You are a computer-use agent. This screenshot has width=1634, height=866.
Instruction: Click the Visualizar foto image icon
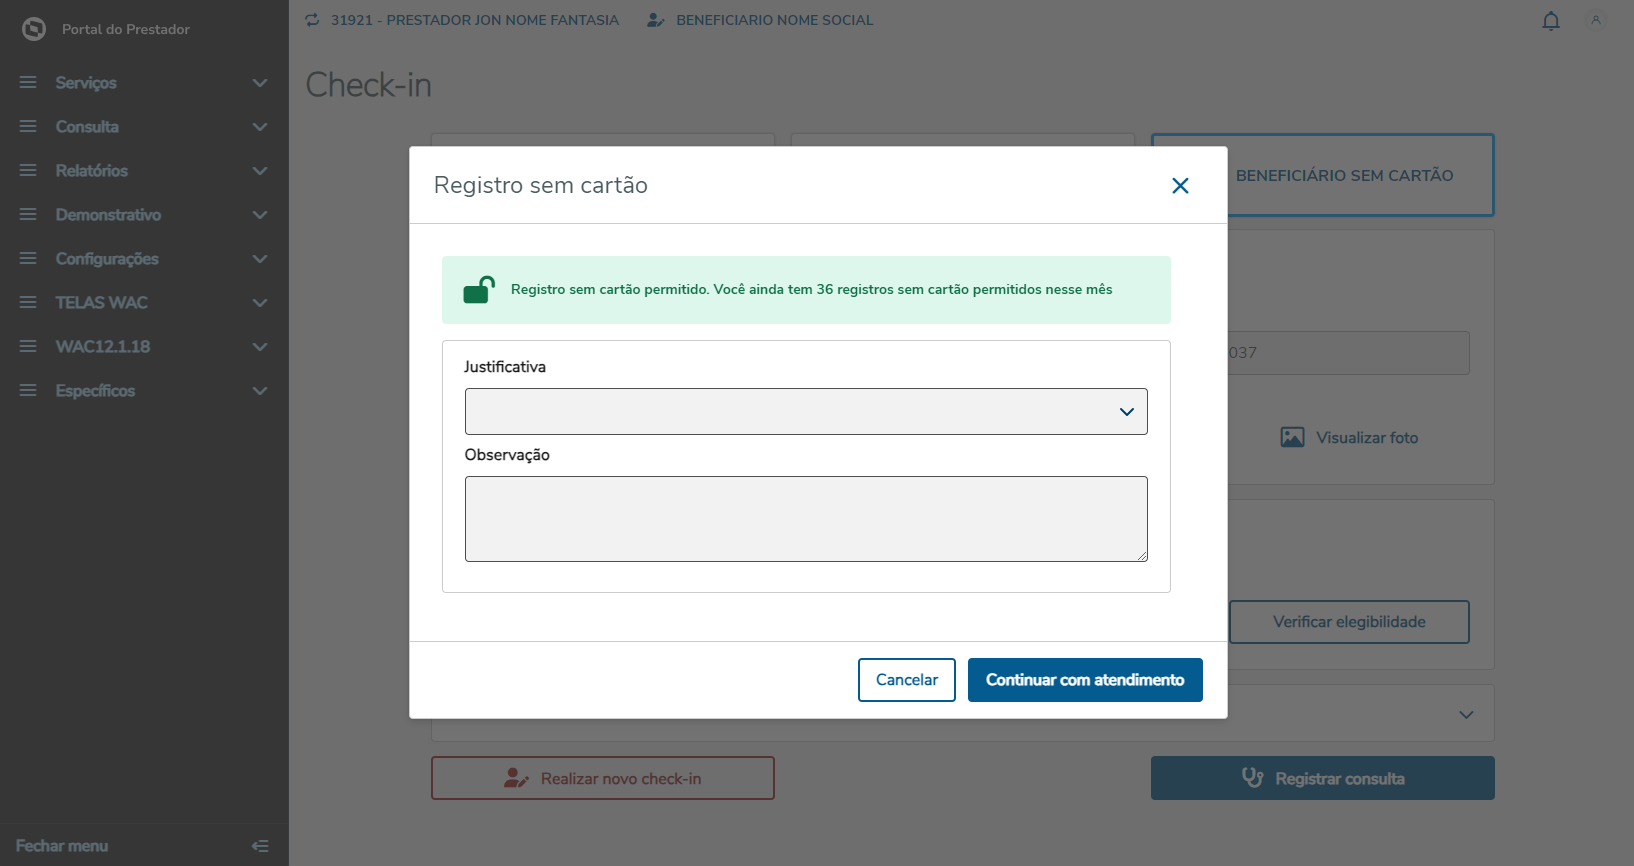(1292, 438)
